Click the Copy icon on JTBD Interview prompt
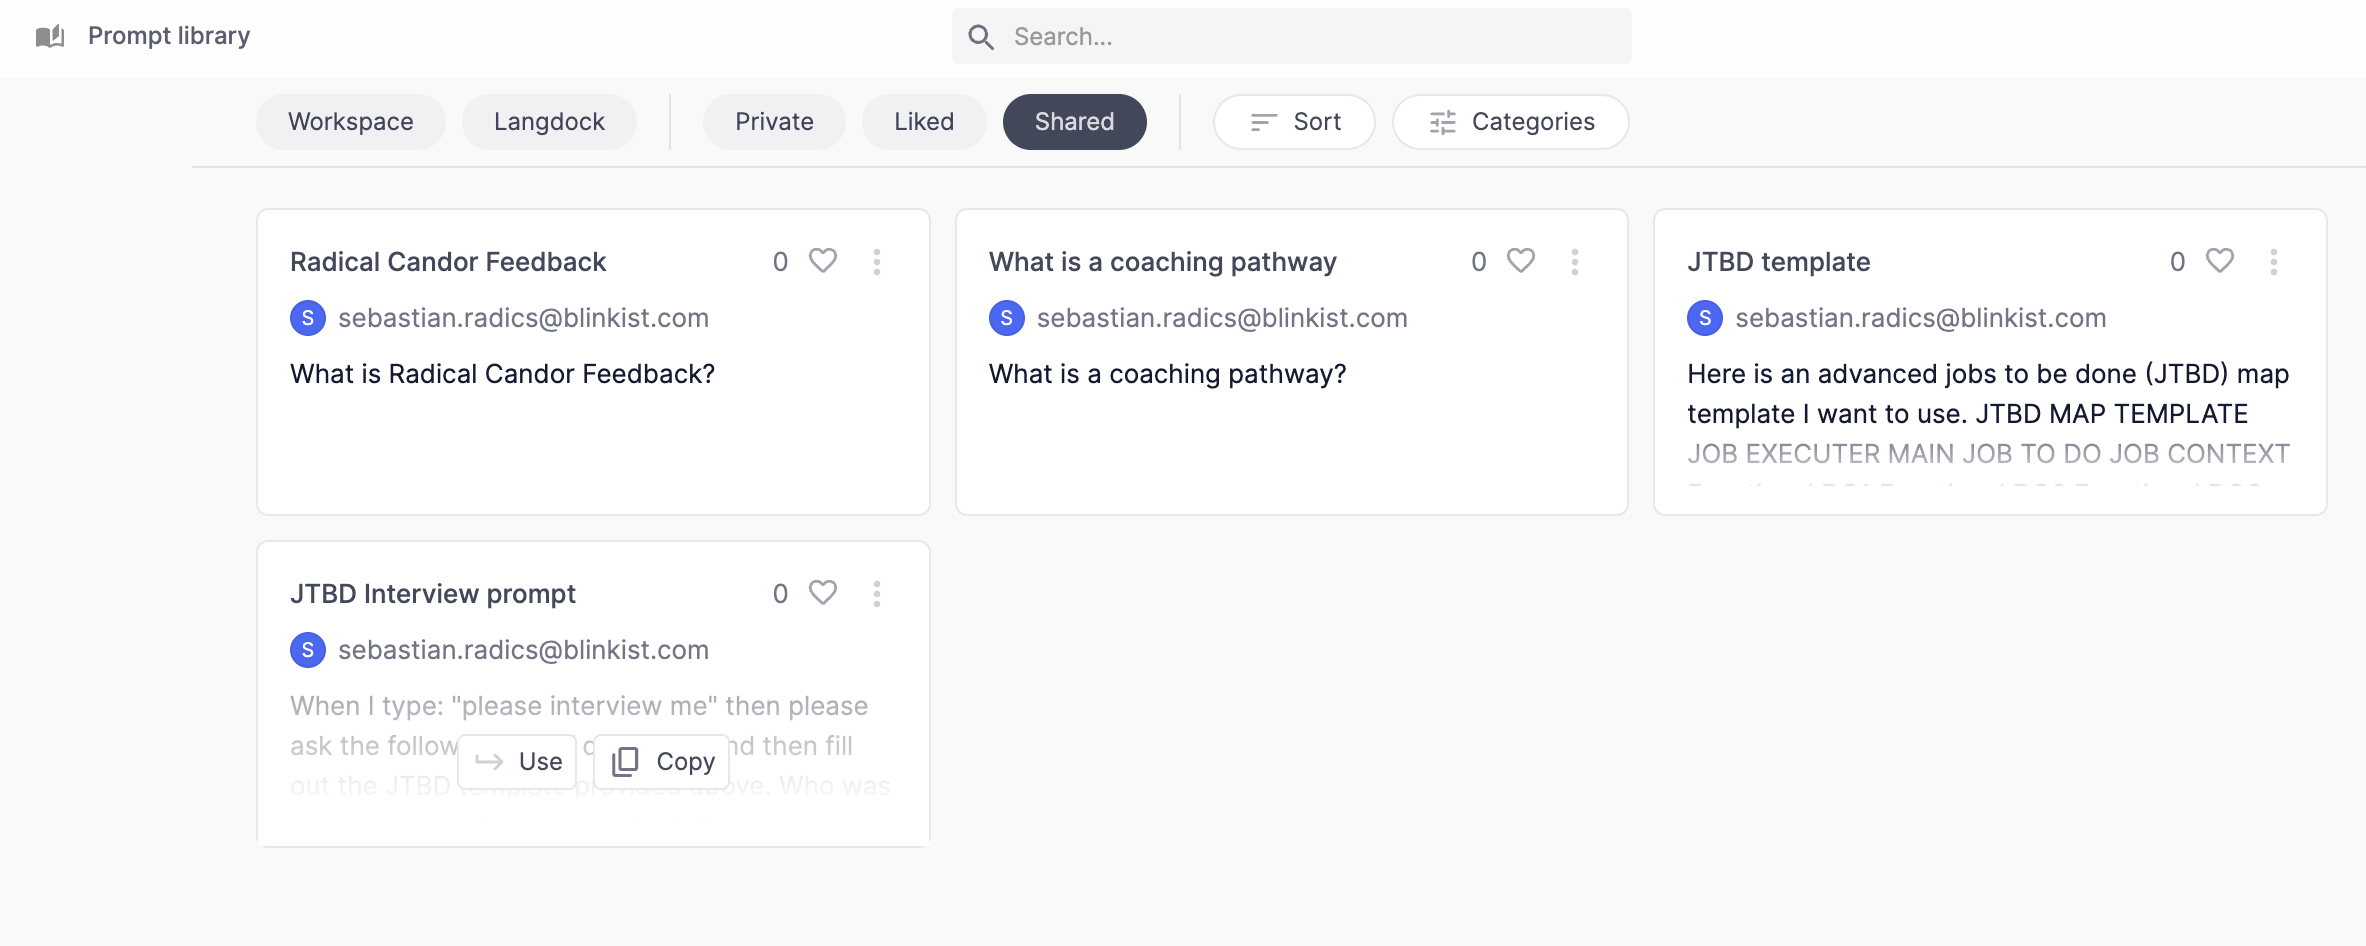This screenshot has height=946, width=2366. point(623,761)
